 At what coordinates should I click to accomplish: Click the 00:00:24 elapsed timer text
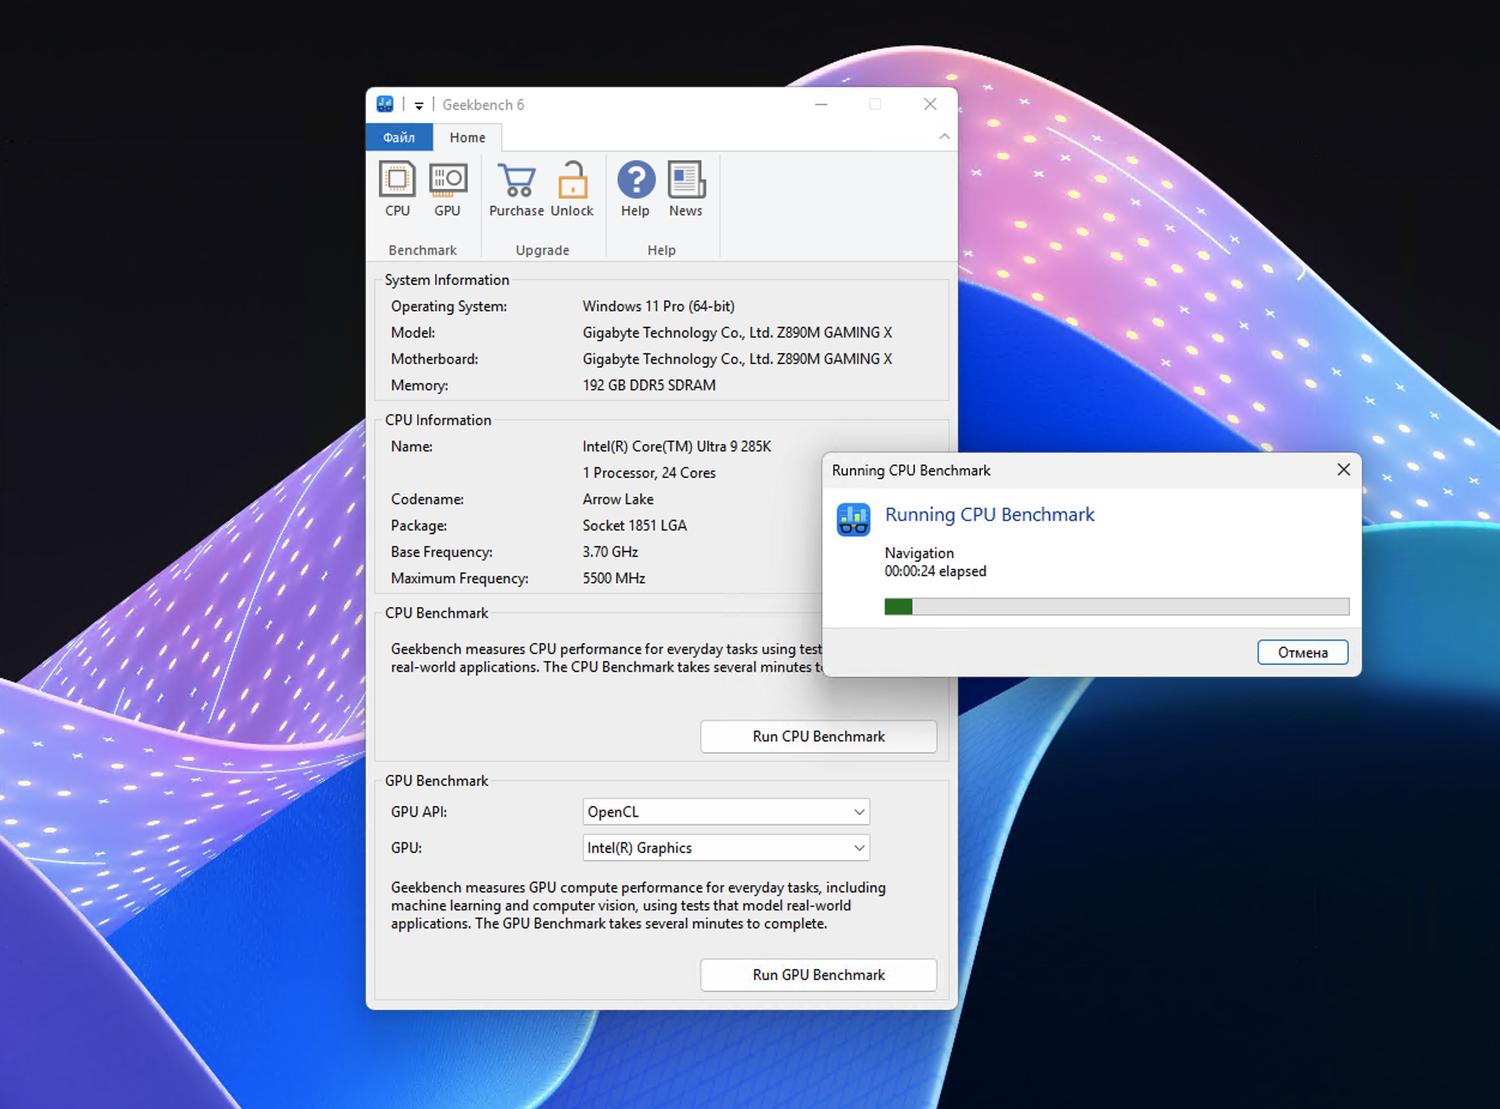935,572
